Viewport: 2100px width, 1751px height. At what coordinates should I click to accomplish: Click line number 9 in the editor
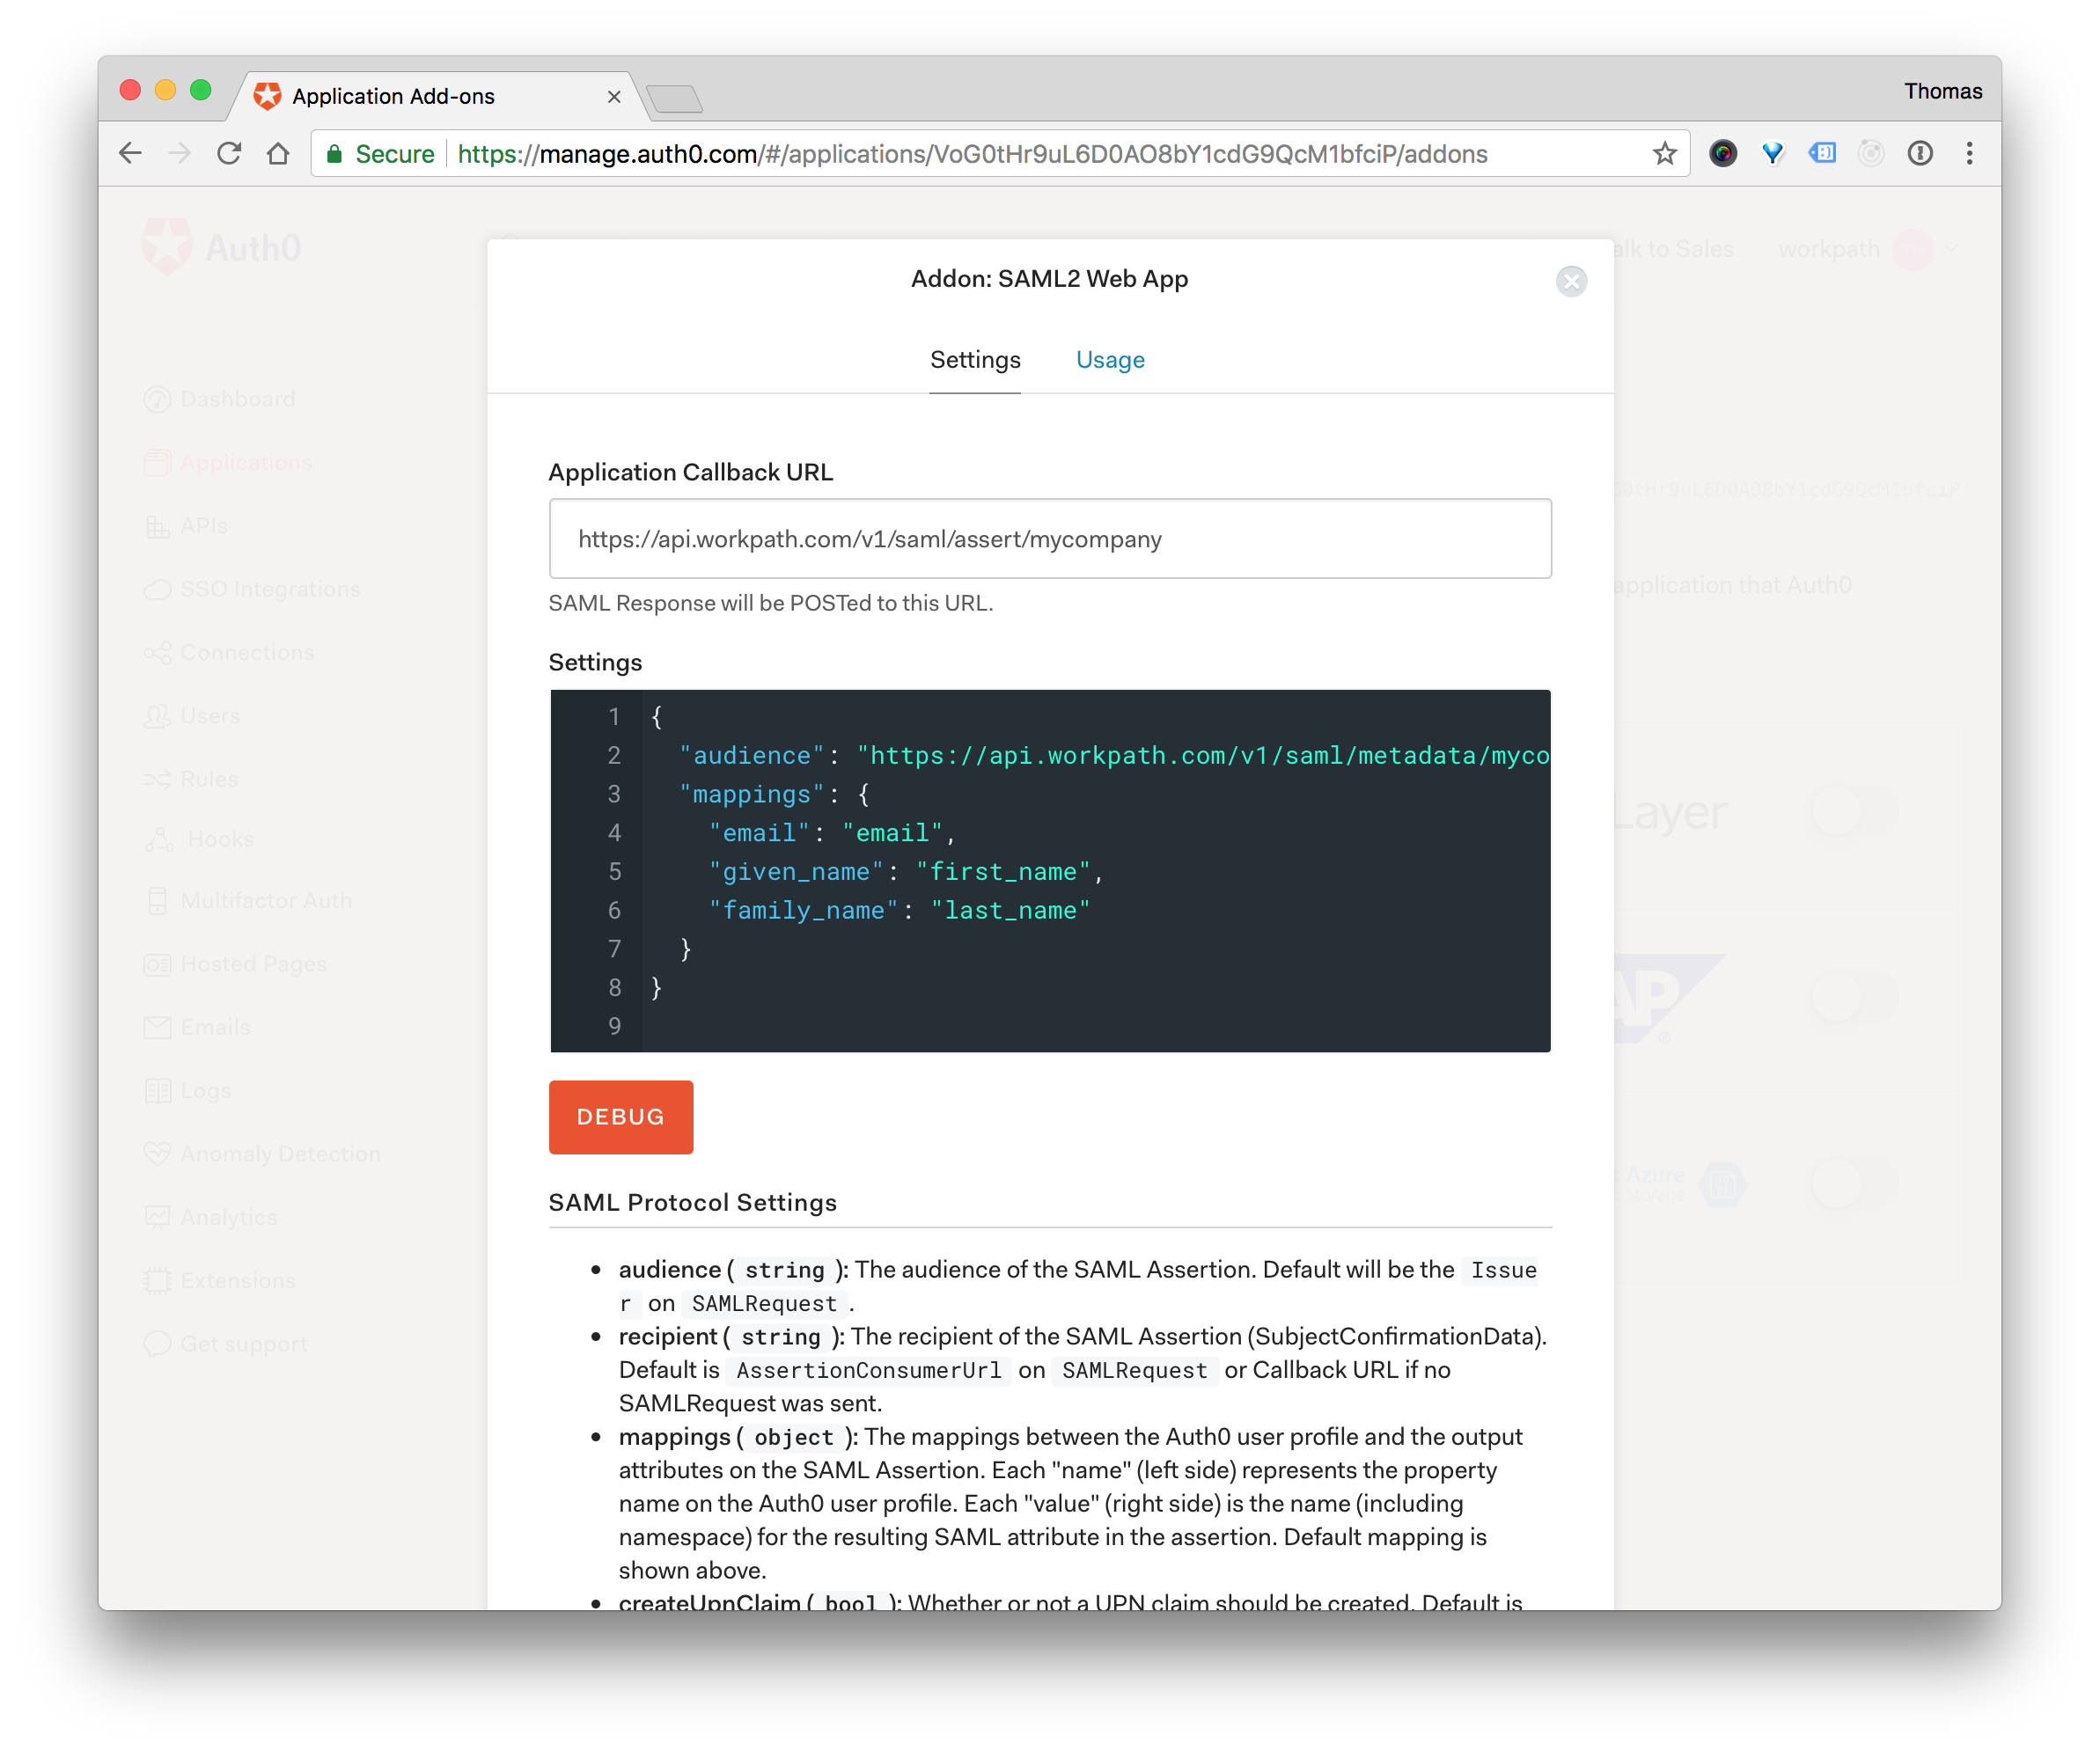[x=614, y=1026]
